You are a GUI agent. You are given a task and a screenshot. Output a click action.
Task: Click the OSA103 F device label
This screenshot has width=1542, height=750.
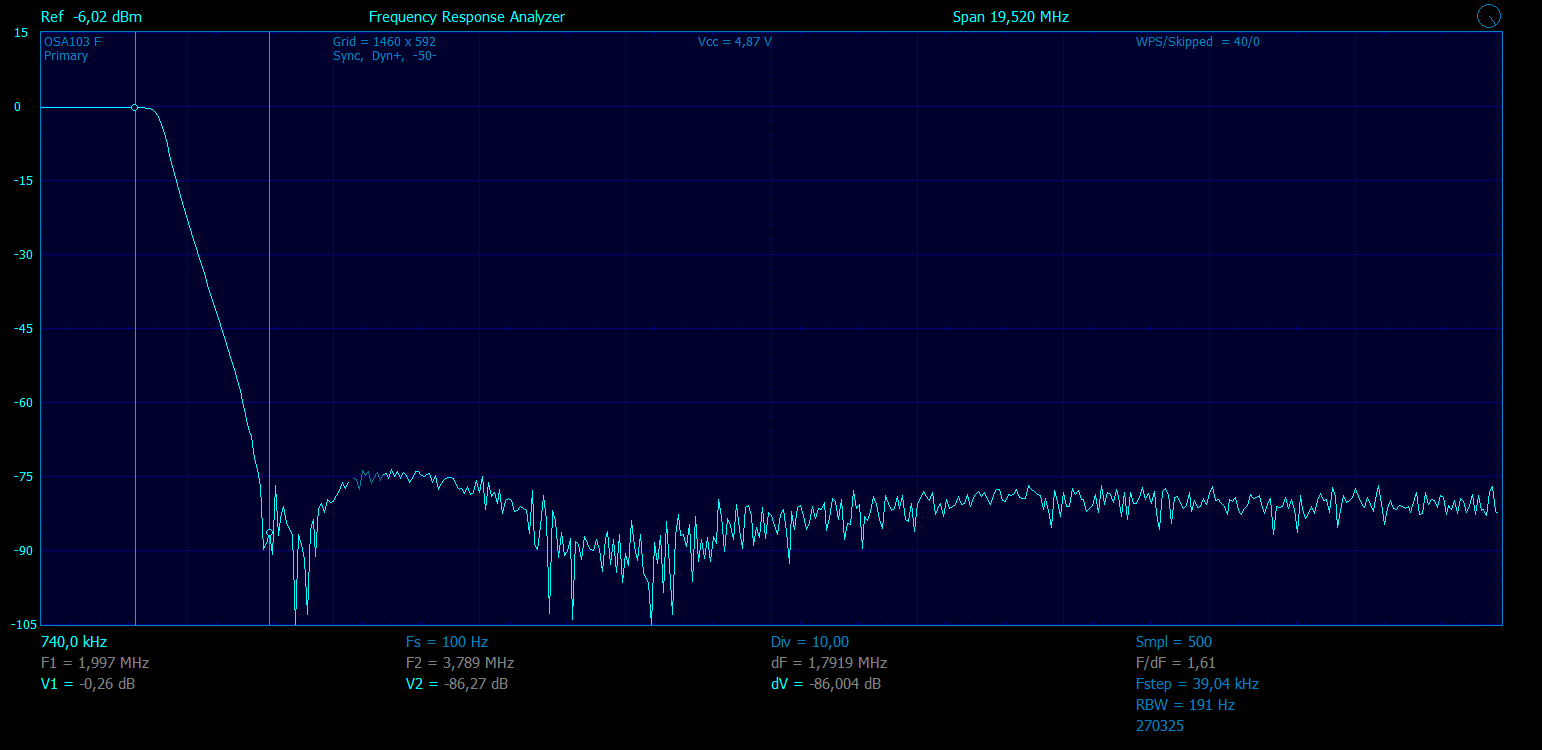[x=73, y=42]
